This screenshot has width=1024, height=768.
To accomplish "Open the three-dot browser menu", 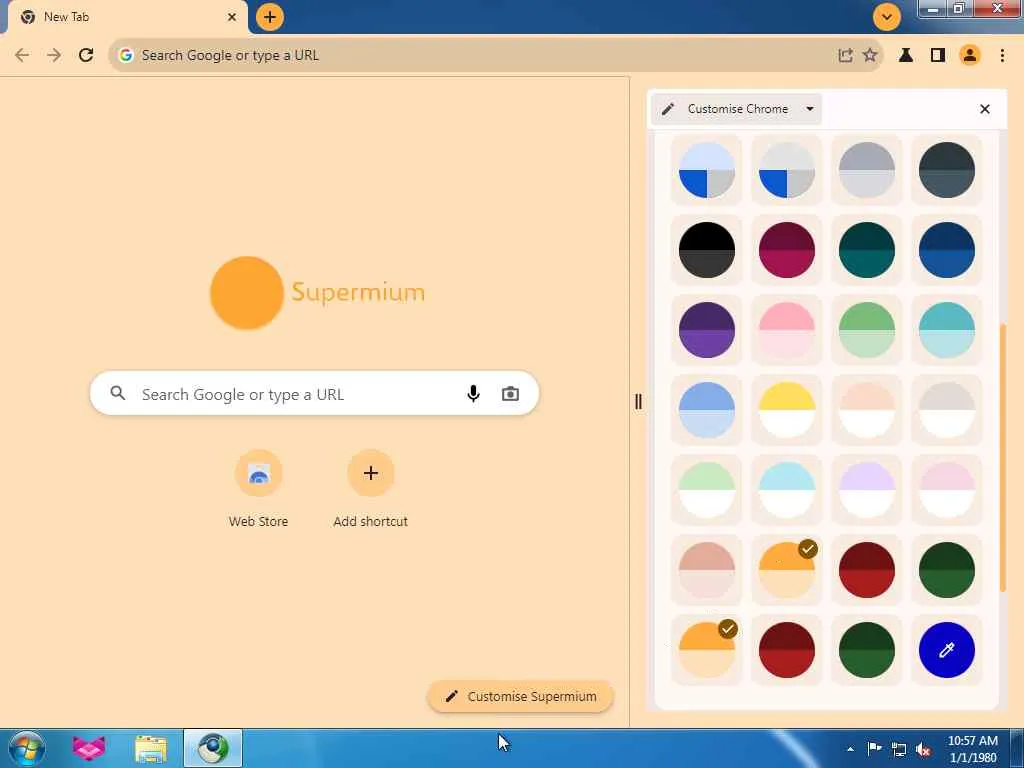I will click(x=1002, y=56).
